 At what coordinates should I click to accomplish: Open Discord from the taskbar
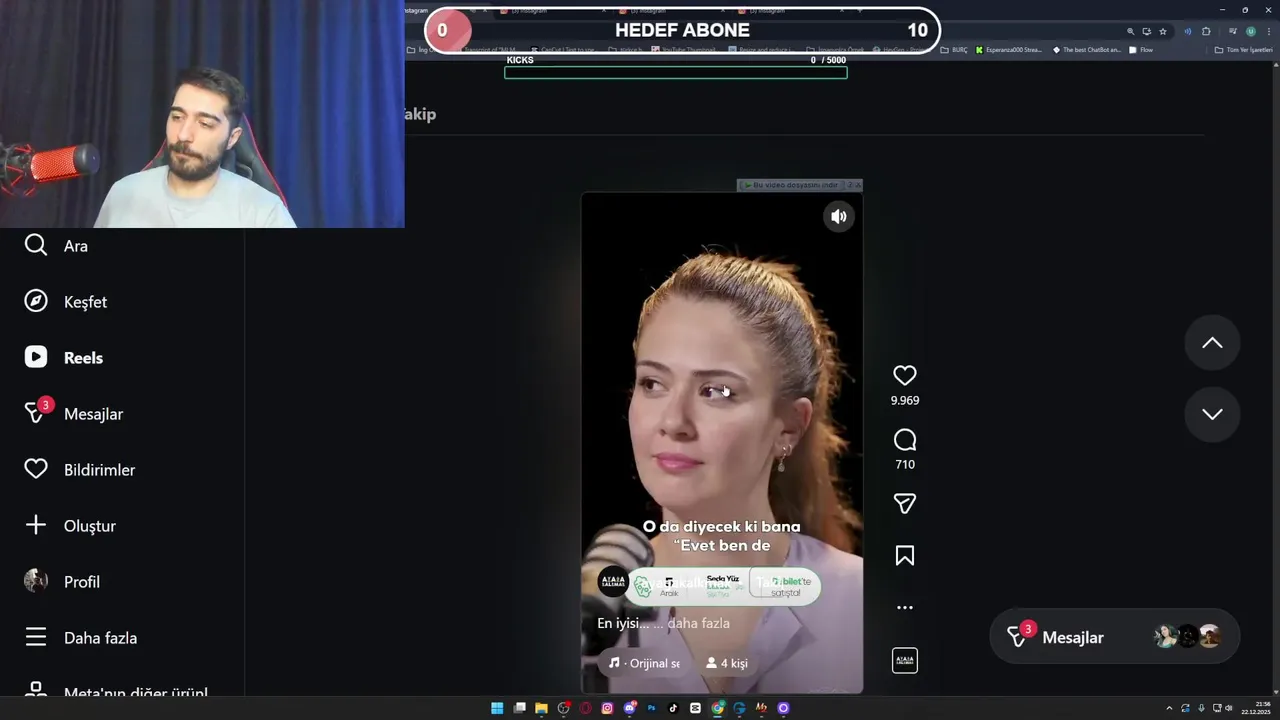[629, 708]
